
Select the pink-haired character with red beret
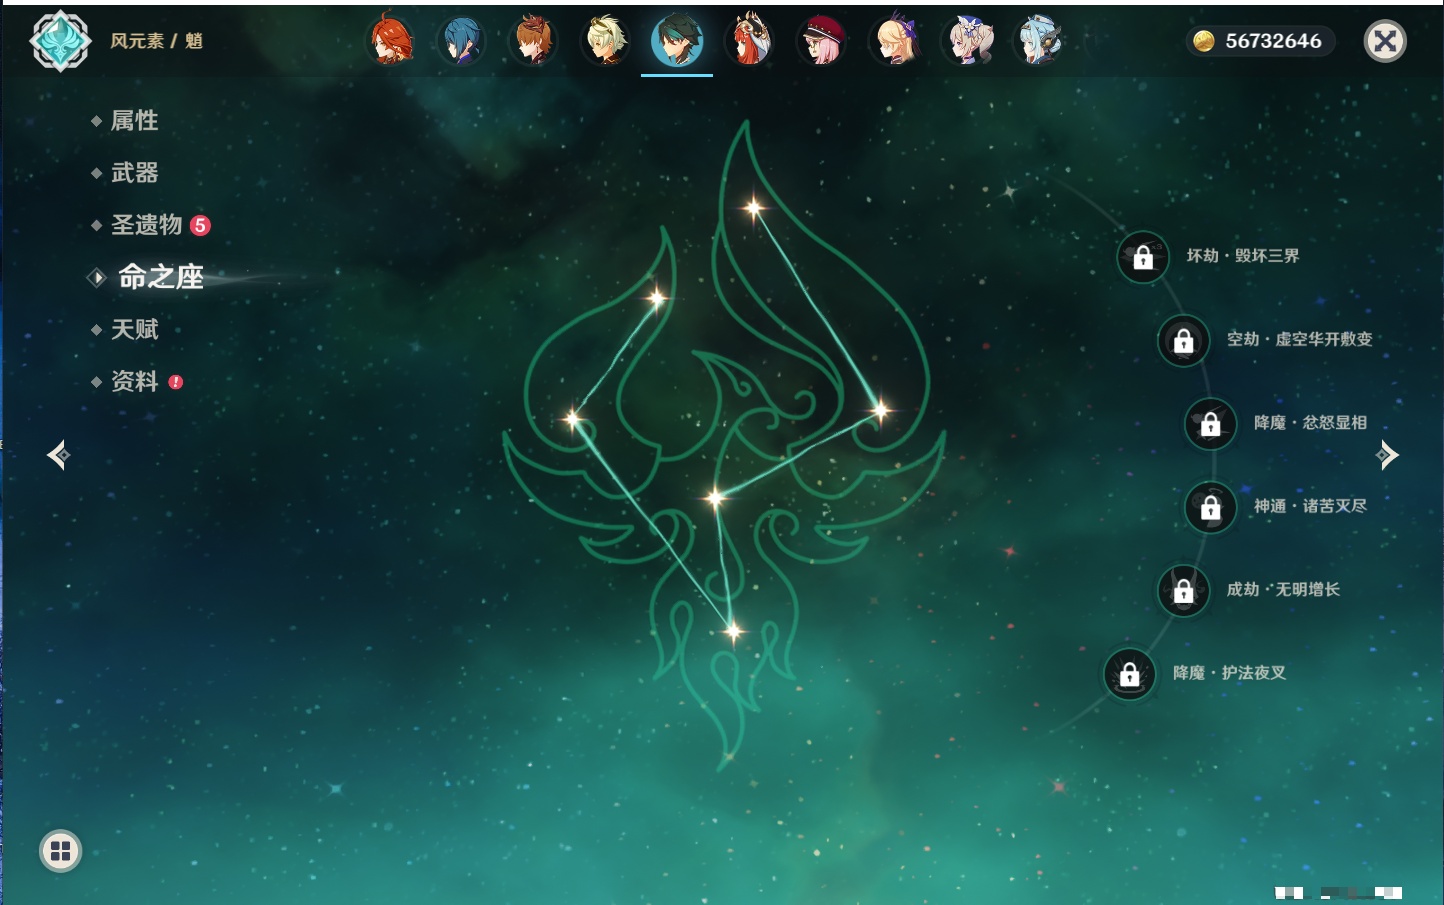tap(823, 41)
